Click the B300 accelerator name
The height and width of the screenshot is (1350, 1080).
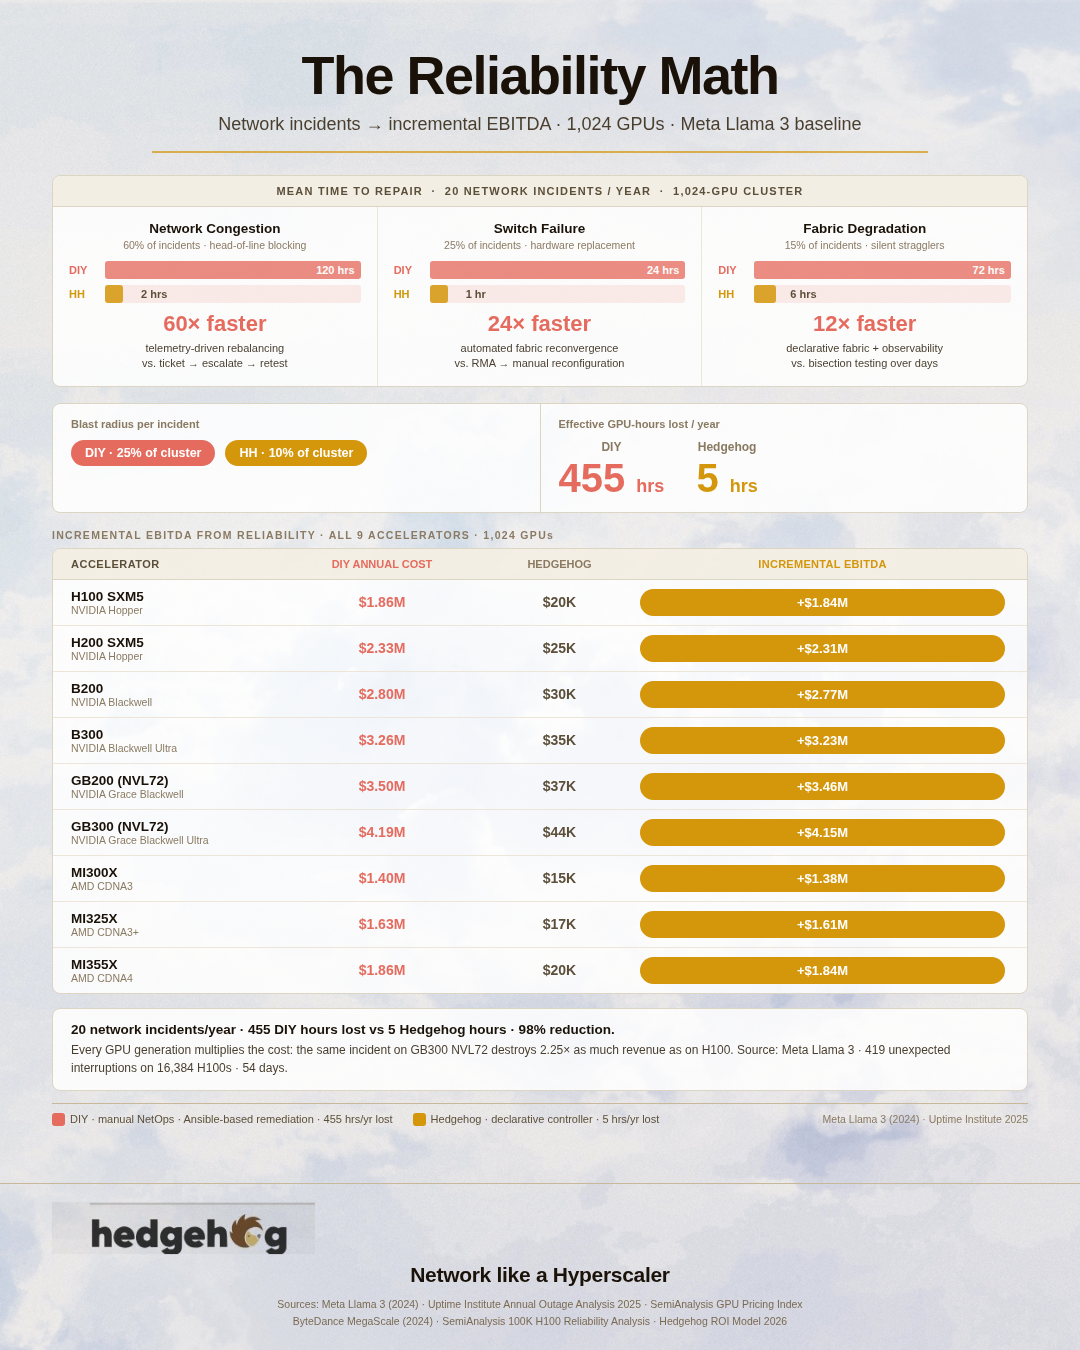pyautogui.click(x=87, y=735)
